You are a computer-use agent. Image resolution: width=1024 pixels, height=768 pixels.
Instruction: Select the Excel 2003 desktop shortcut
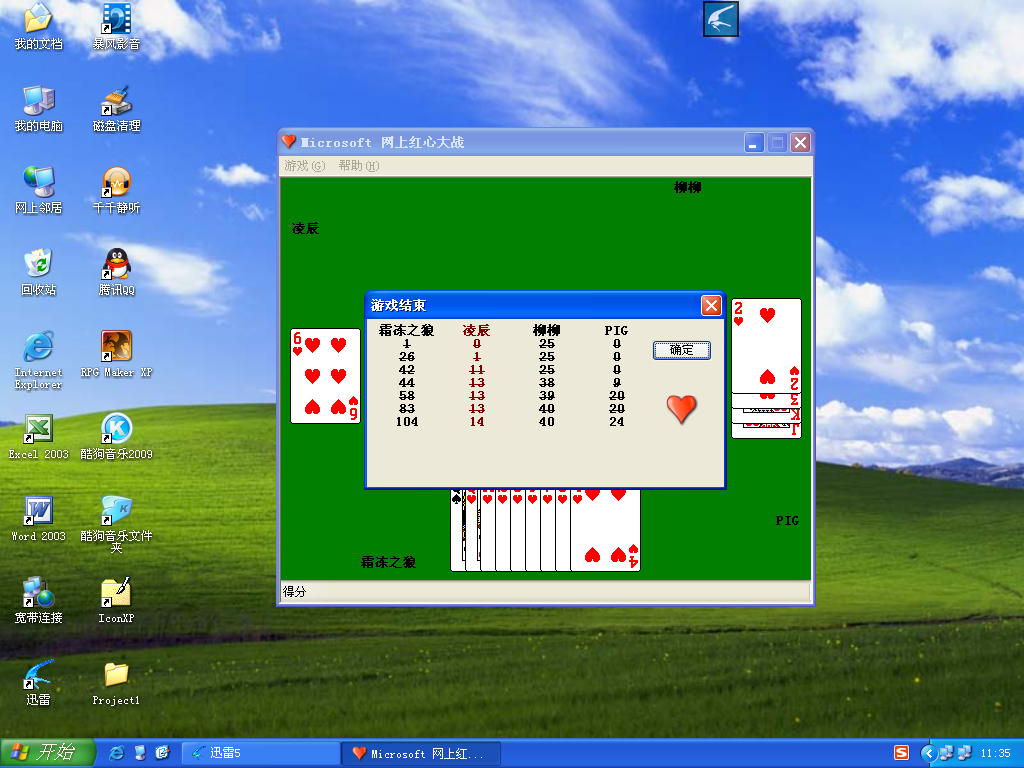pyautogui.click(x=39, y=436)
